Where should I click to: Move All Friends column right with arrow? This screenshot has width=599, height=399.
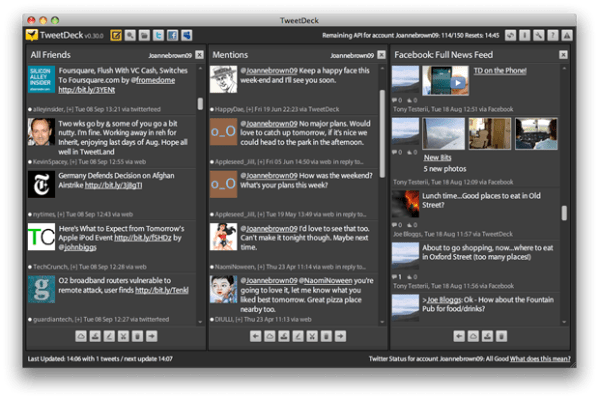pyautogui.click(x=152, y=336)
